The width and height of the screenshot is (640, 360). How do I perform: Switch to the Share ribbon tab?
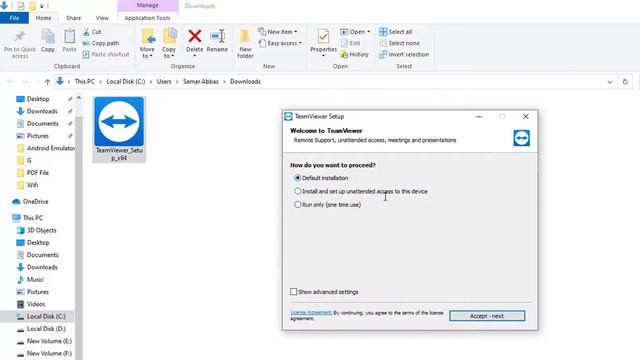point(73,18)
